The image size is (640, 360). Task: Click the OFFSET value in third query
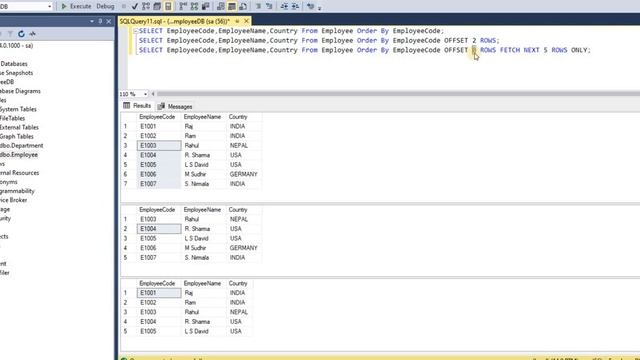(x=474, y=50)
